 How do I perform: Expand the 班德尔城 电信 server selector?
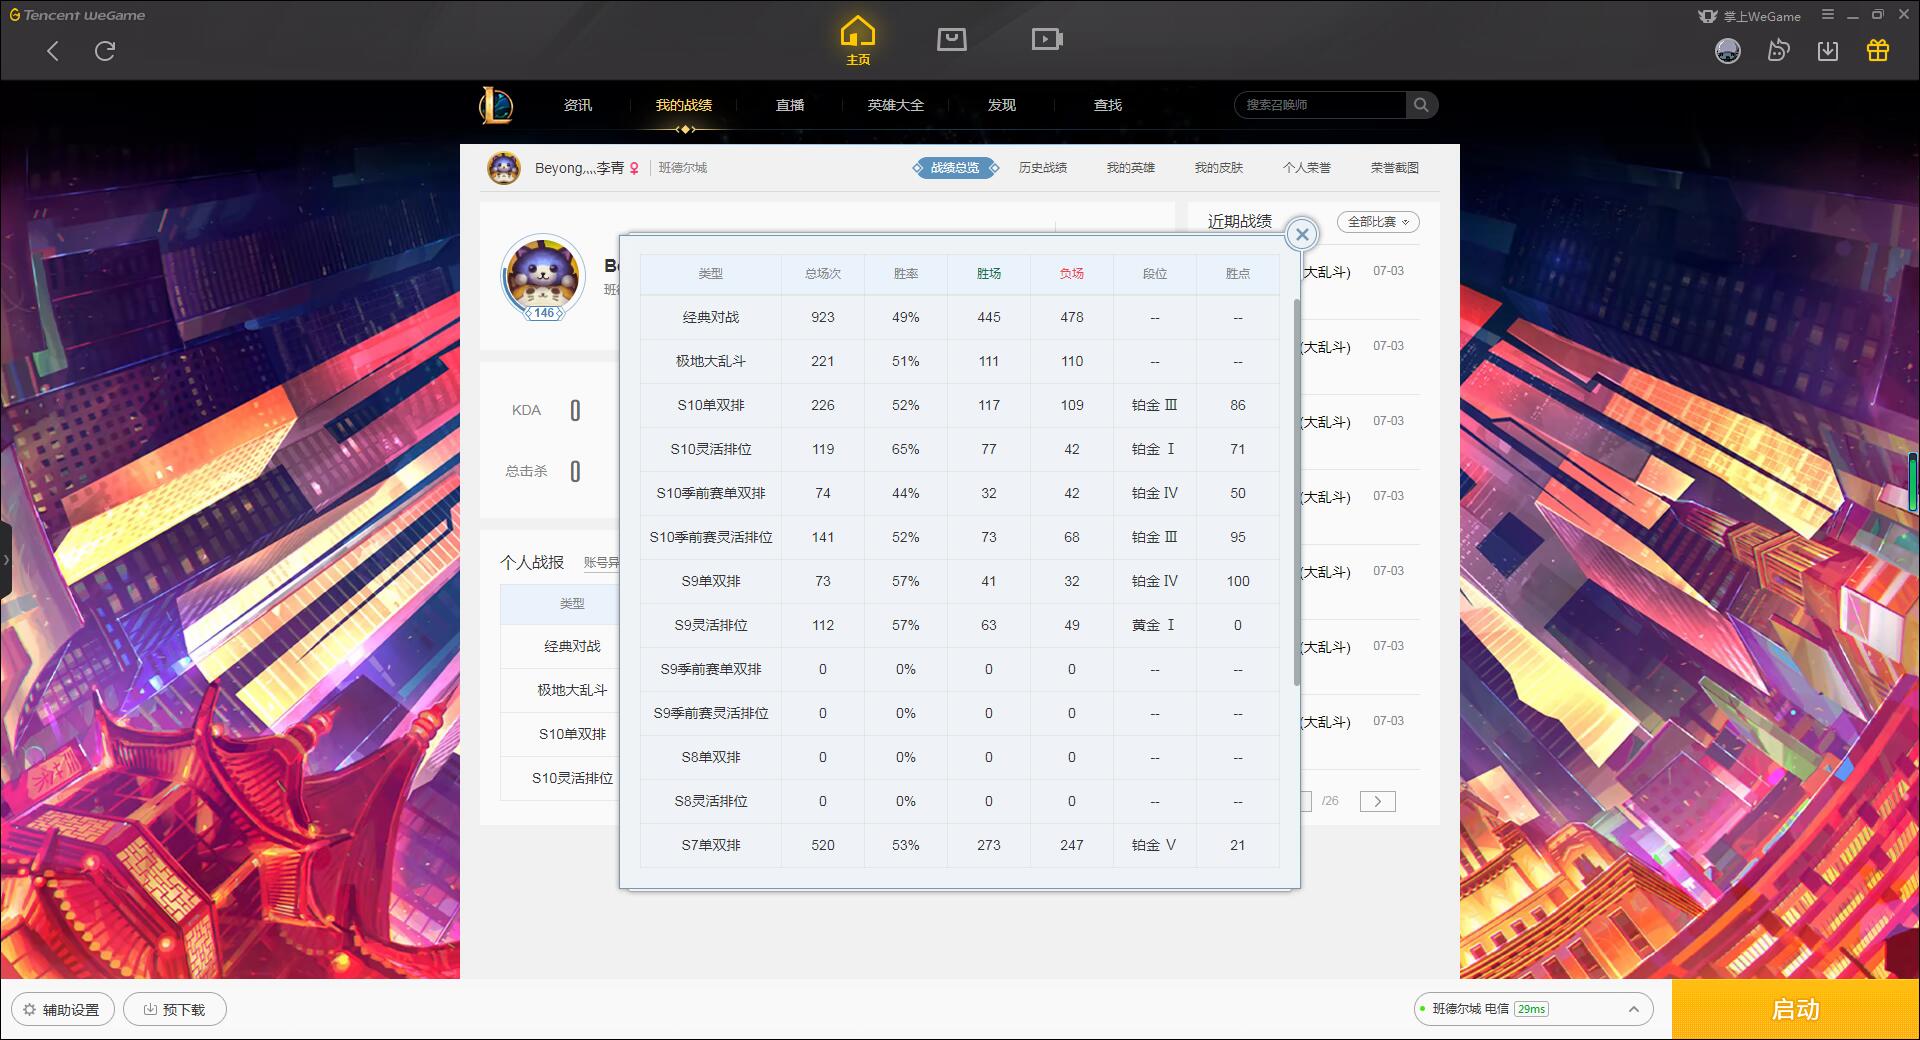click(x=1532, y=1009)
